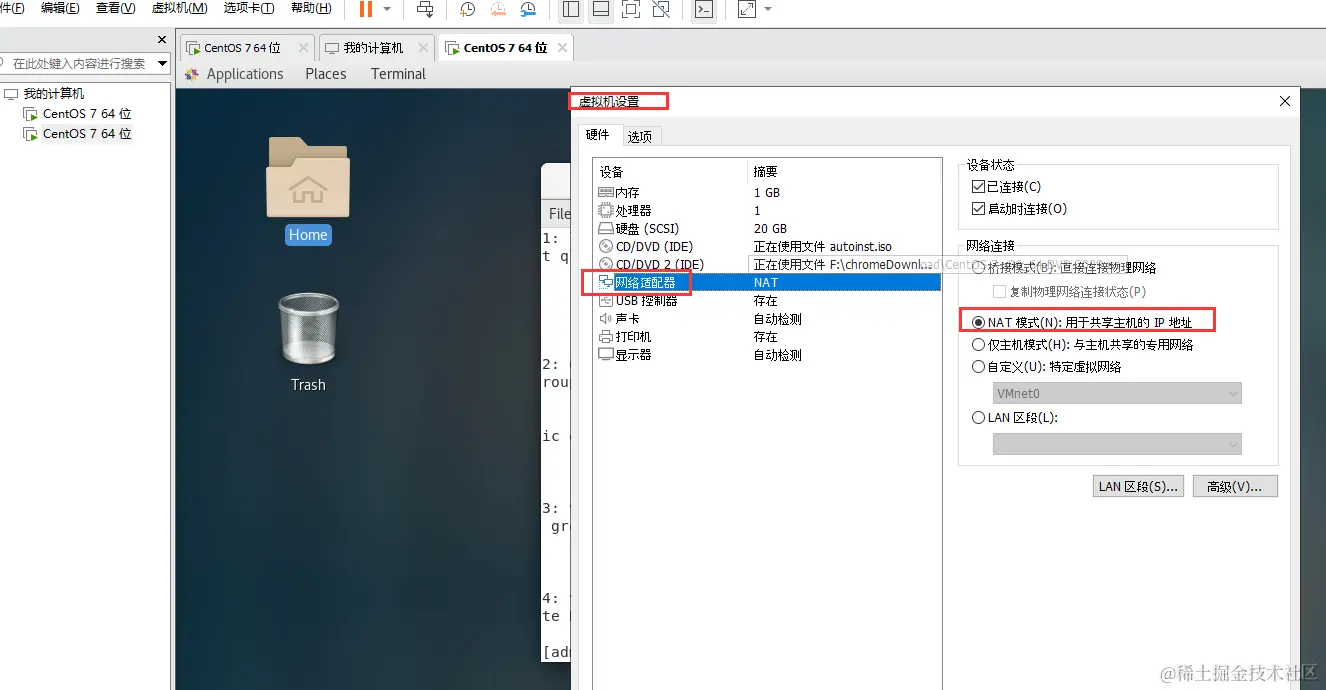Open the dropdown arrow beside the stretch icon
1326x690 pixels.
click(768, 9)
